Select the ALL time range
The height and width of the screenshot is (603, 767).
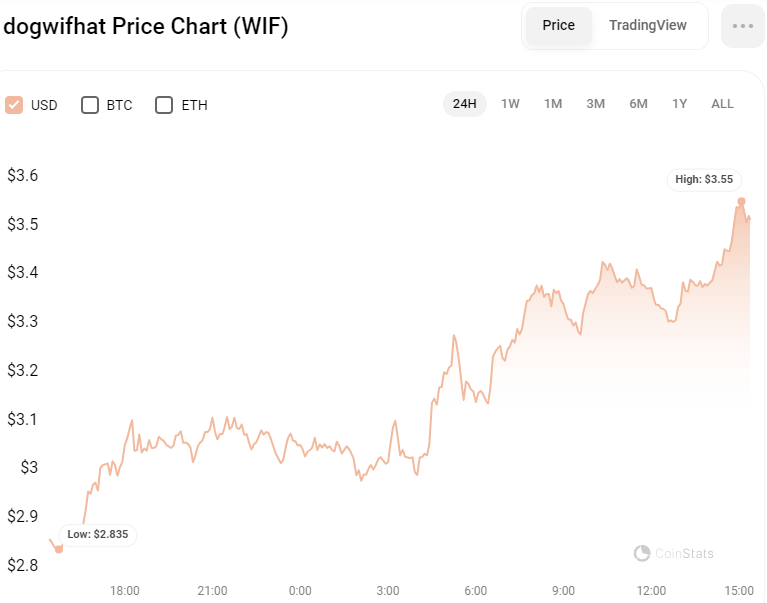[x=722, y=104]
